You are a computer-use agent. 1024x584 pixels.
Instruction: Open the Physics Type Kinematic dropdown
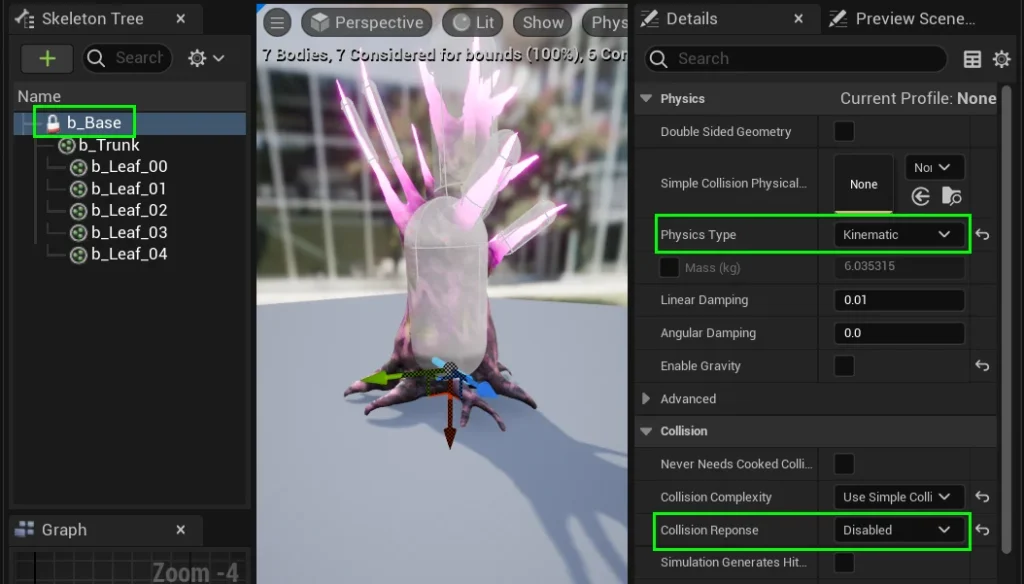[897, 235]
